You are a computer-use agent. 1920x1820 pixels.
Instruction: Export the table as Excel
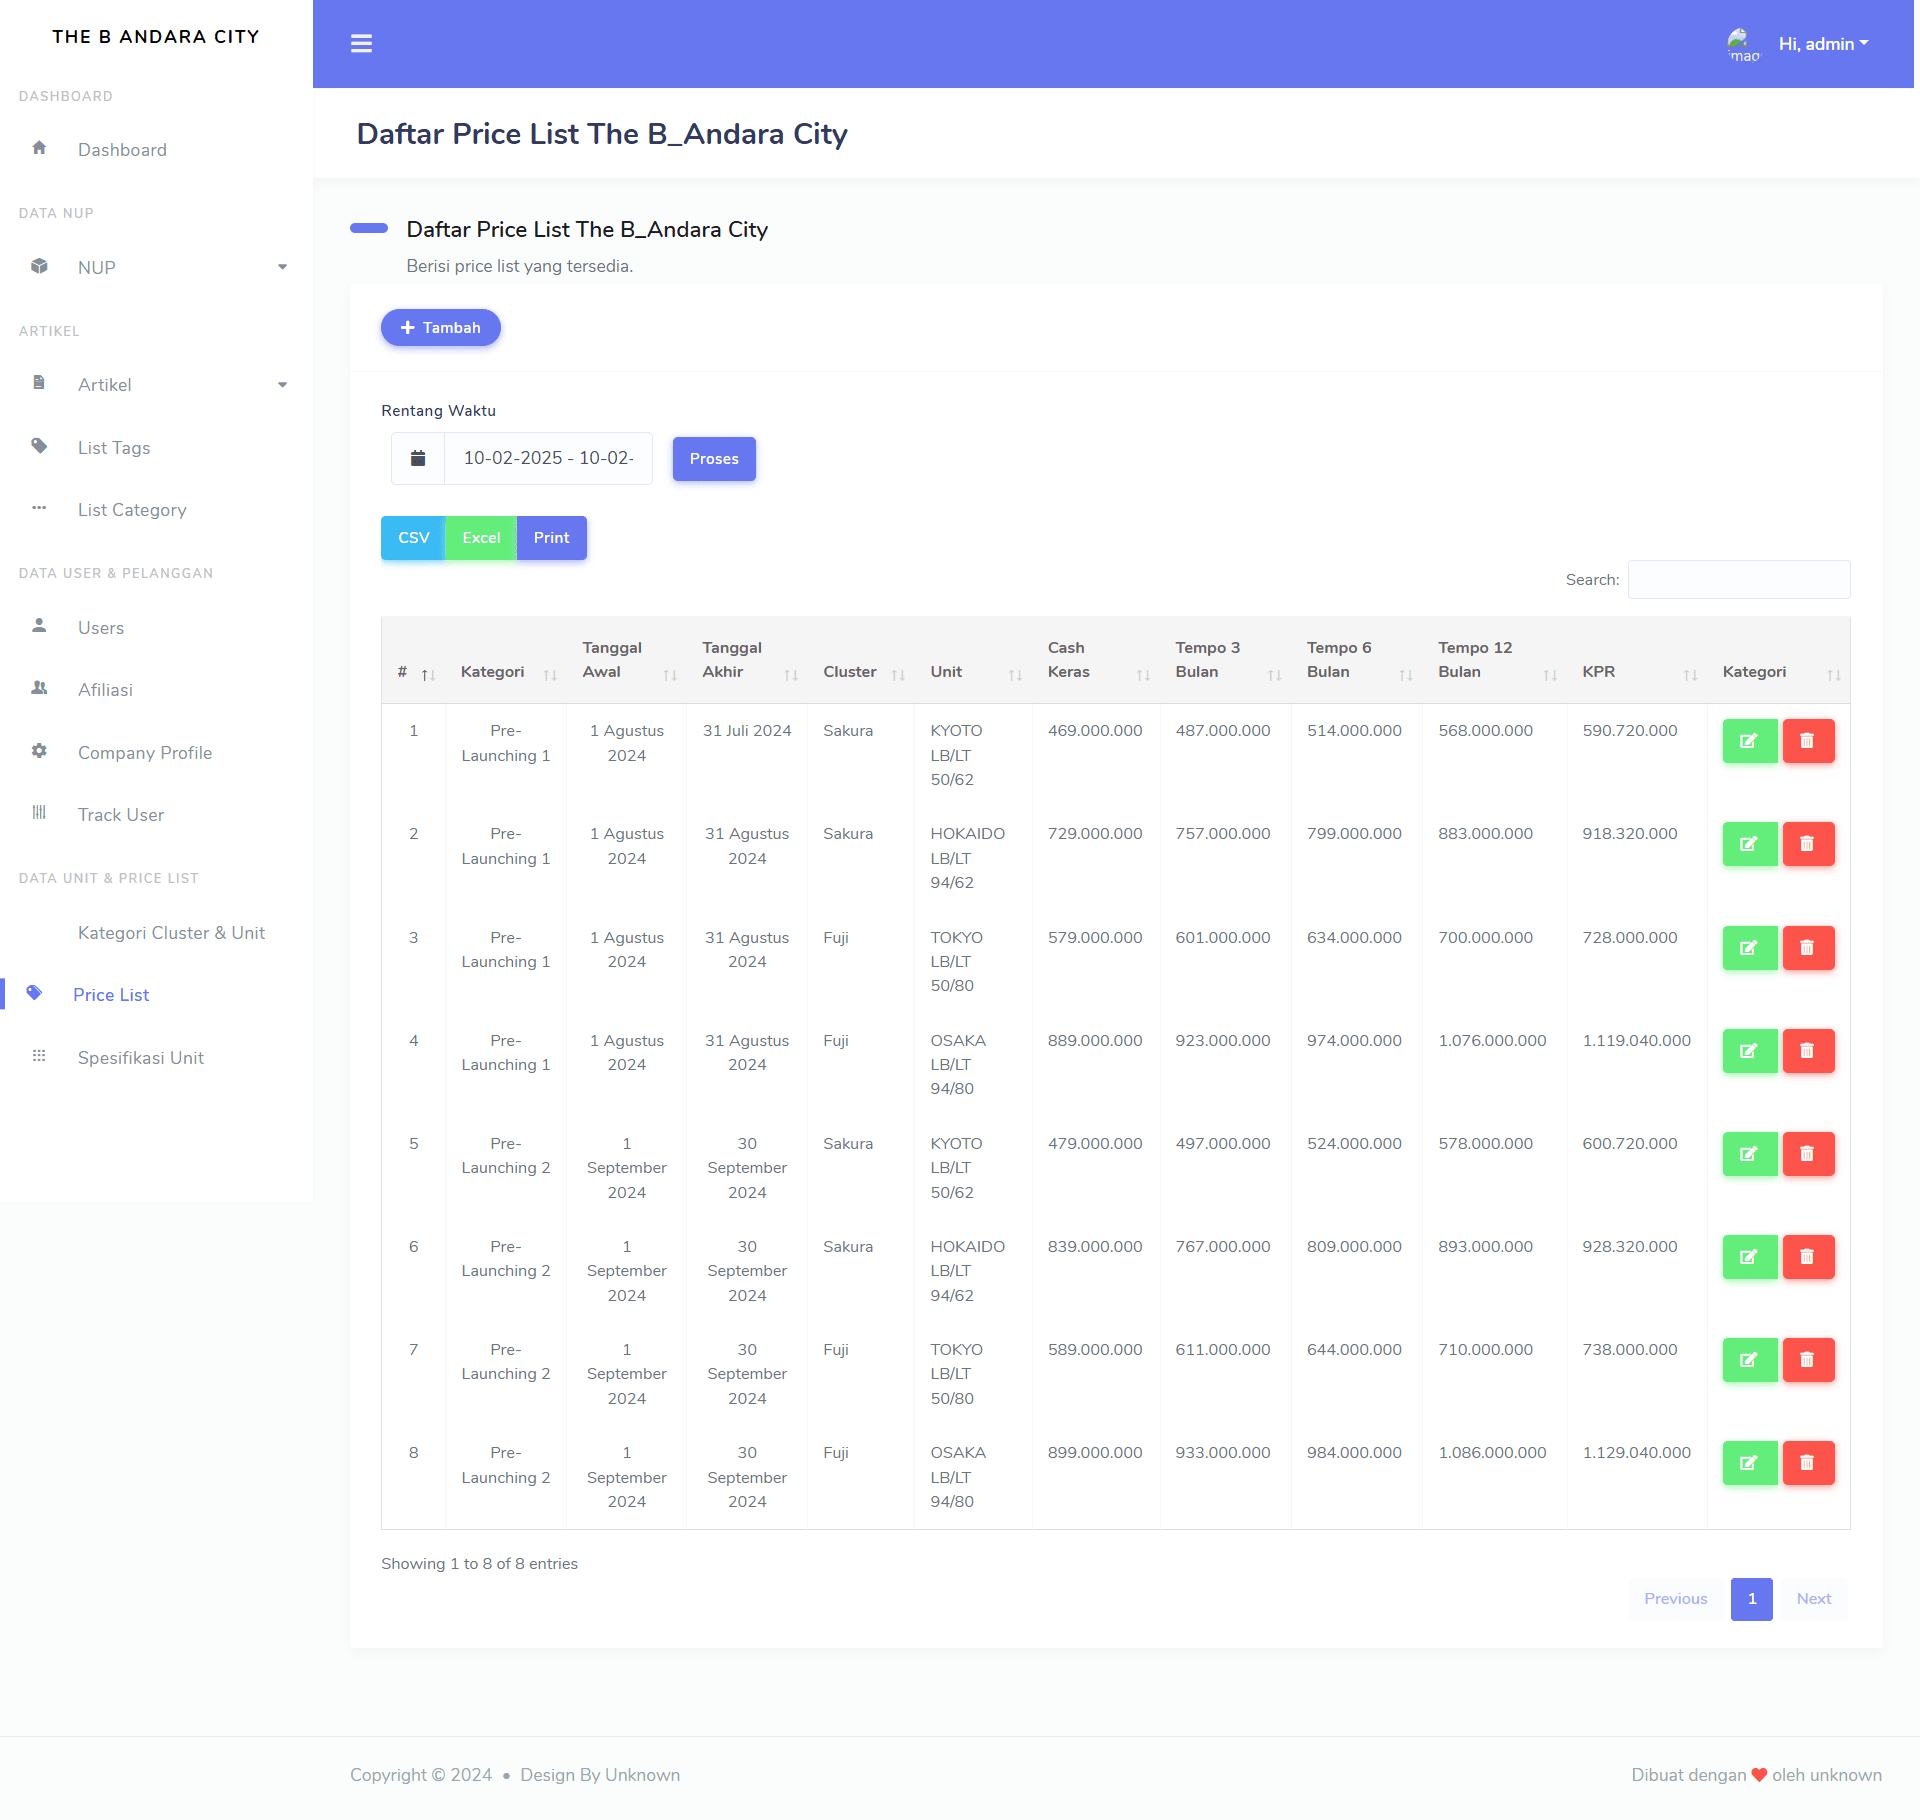coord(481,537)
